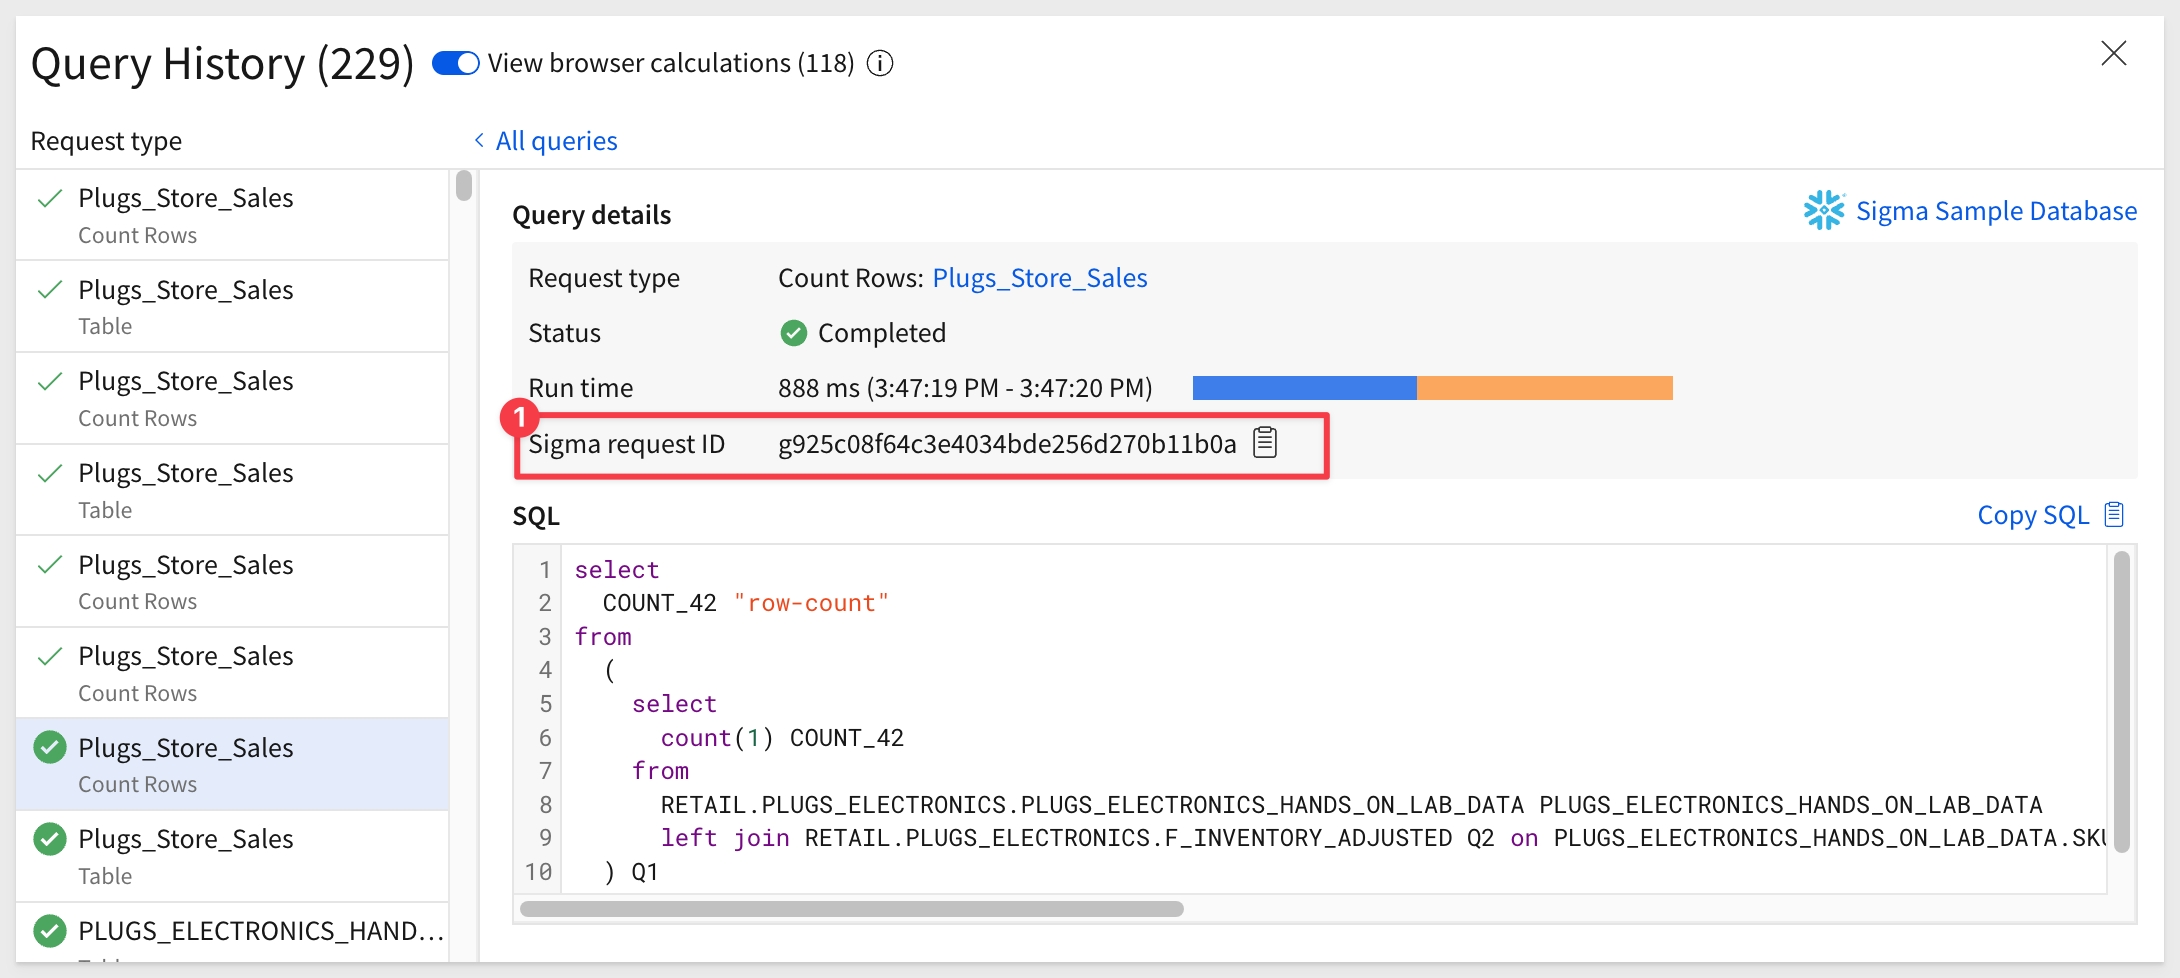Image resolution: width=2180 pixels, height=978 pixels.
Task: Click the Snowflake logo icon
Action: [x=1824, y=210]
